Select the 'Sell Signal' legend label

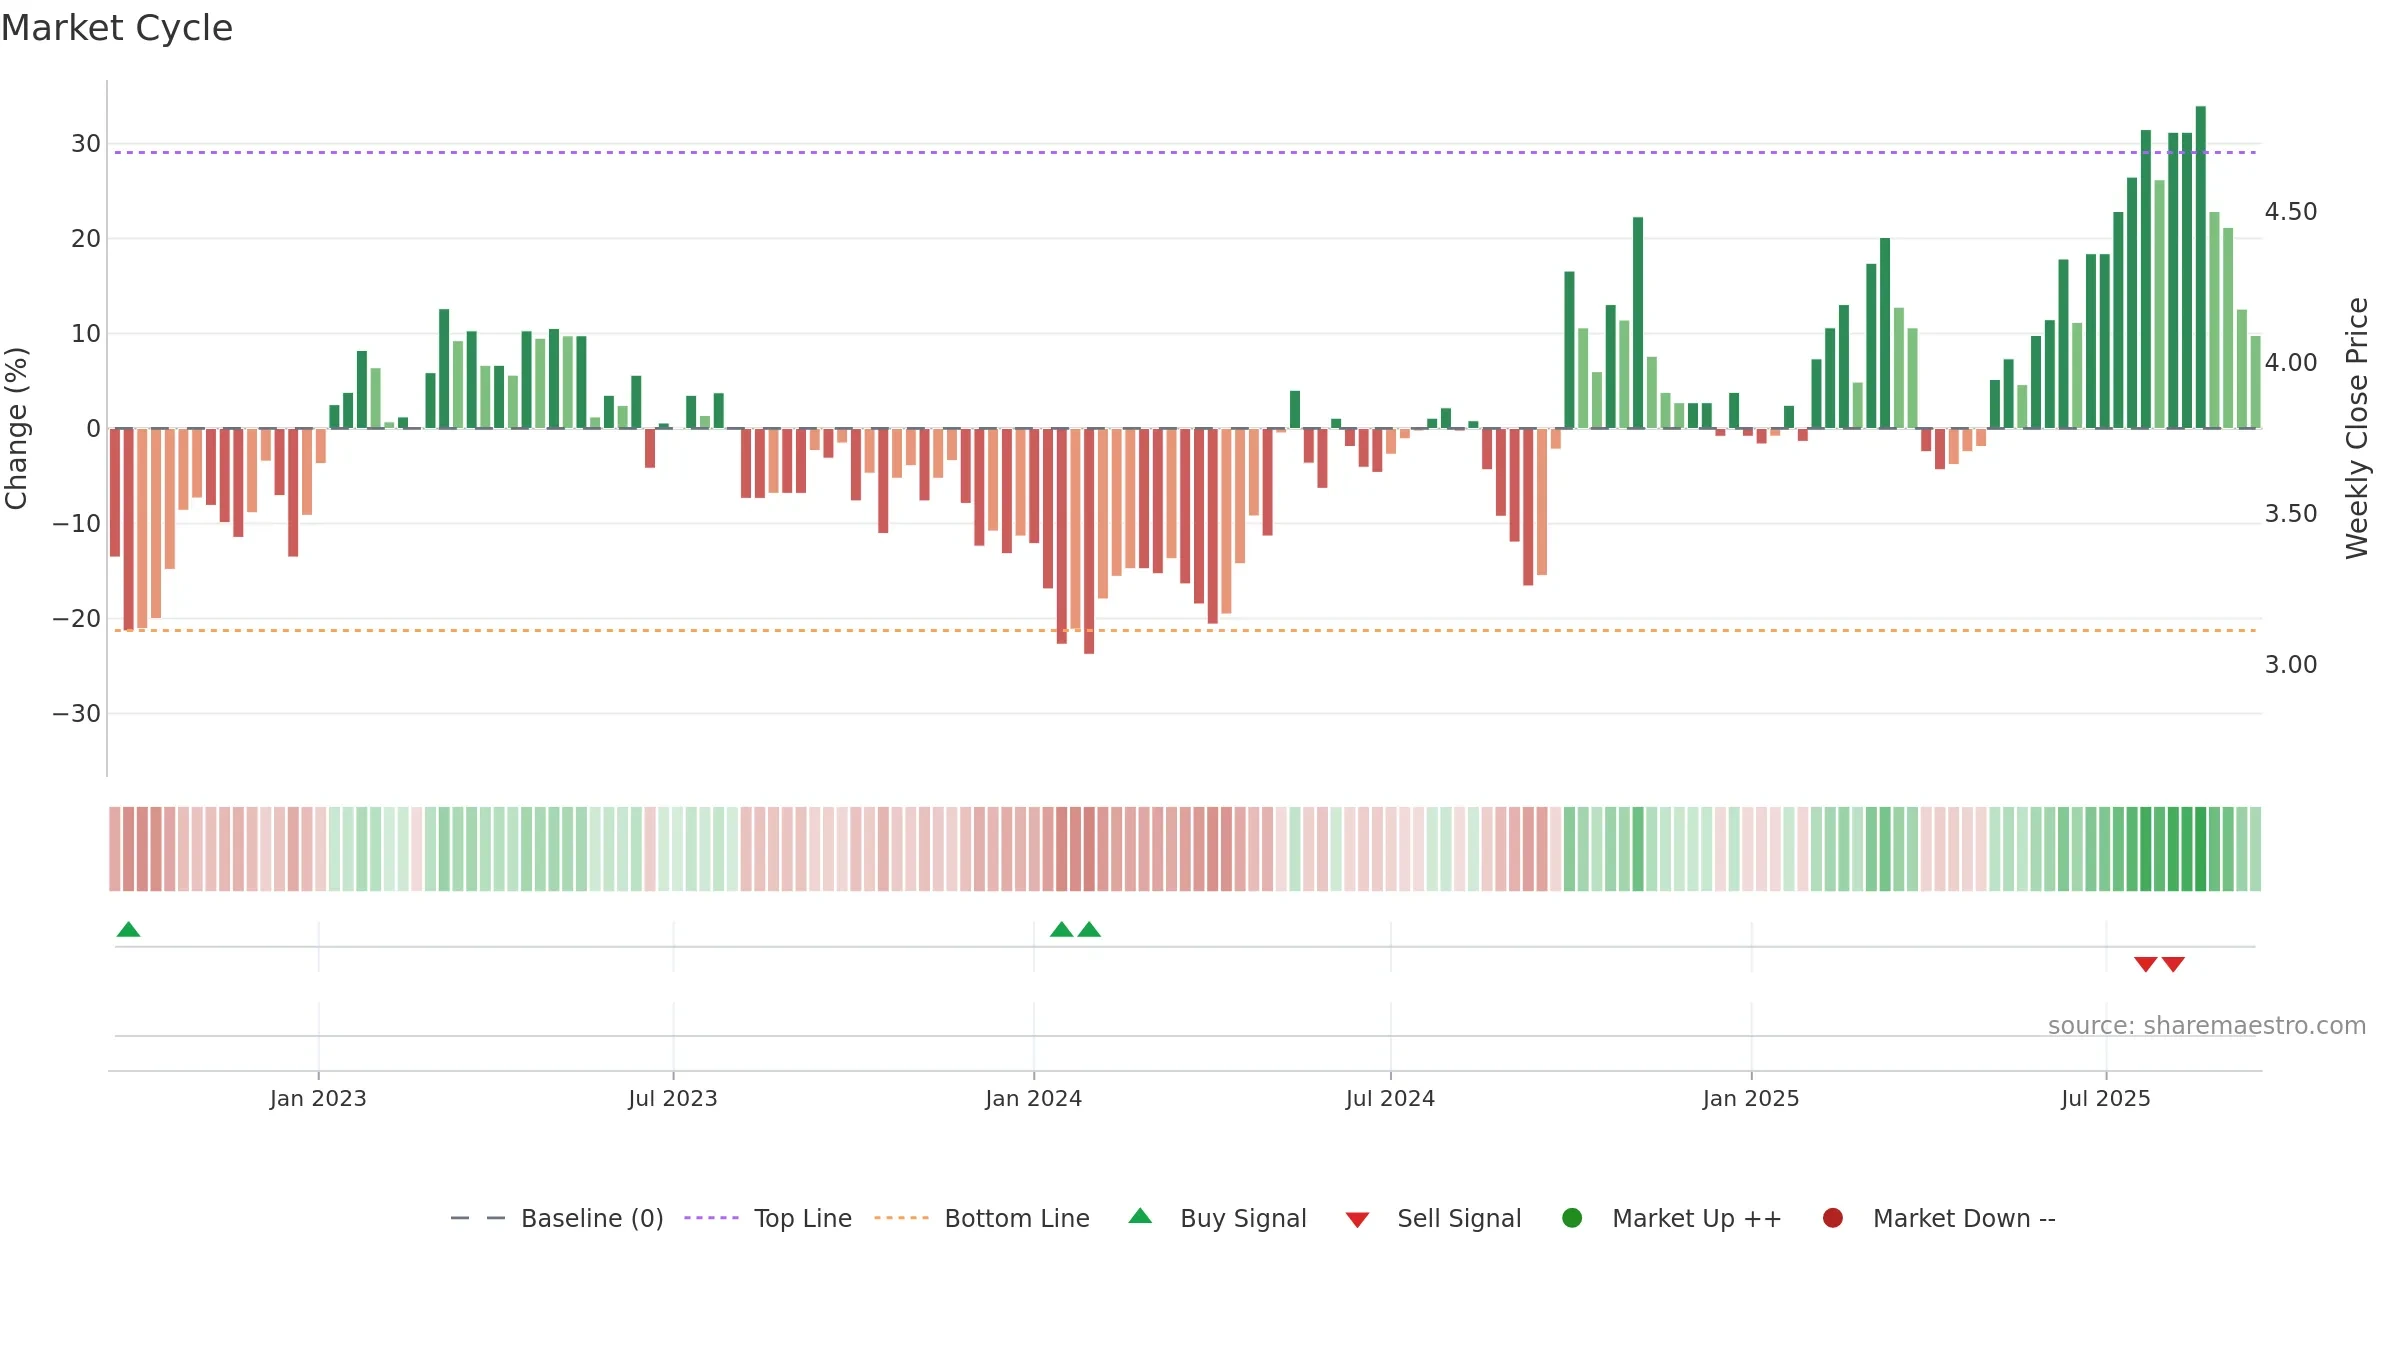[x=1459, y=1218]
